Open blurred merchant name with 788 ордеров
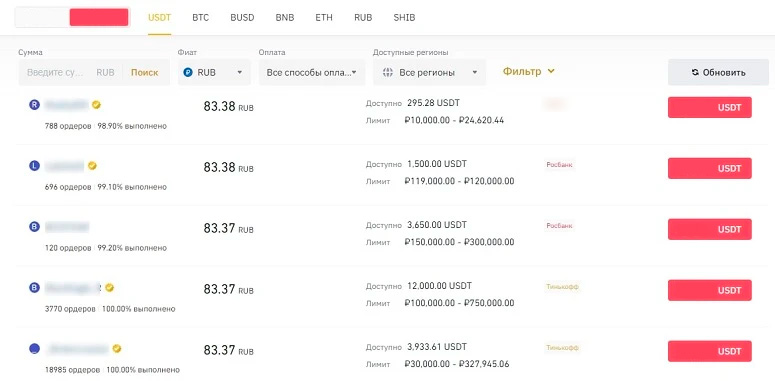This screenshot has width=775, height=381. 66,105
